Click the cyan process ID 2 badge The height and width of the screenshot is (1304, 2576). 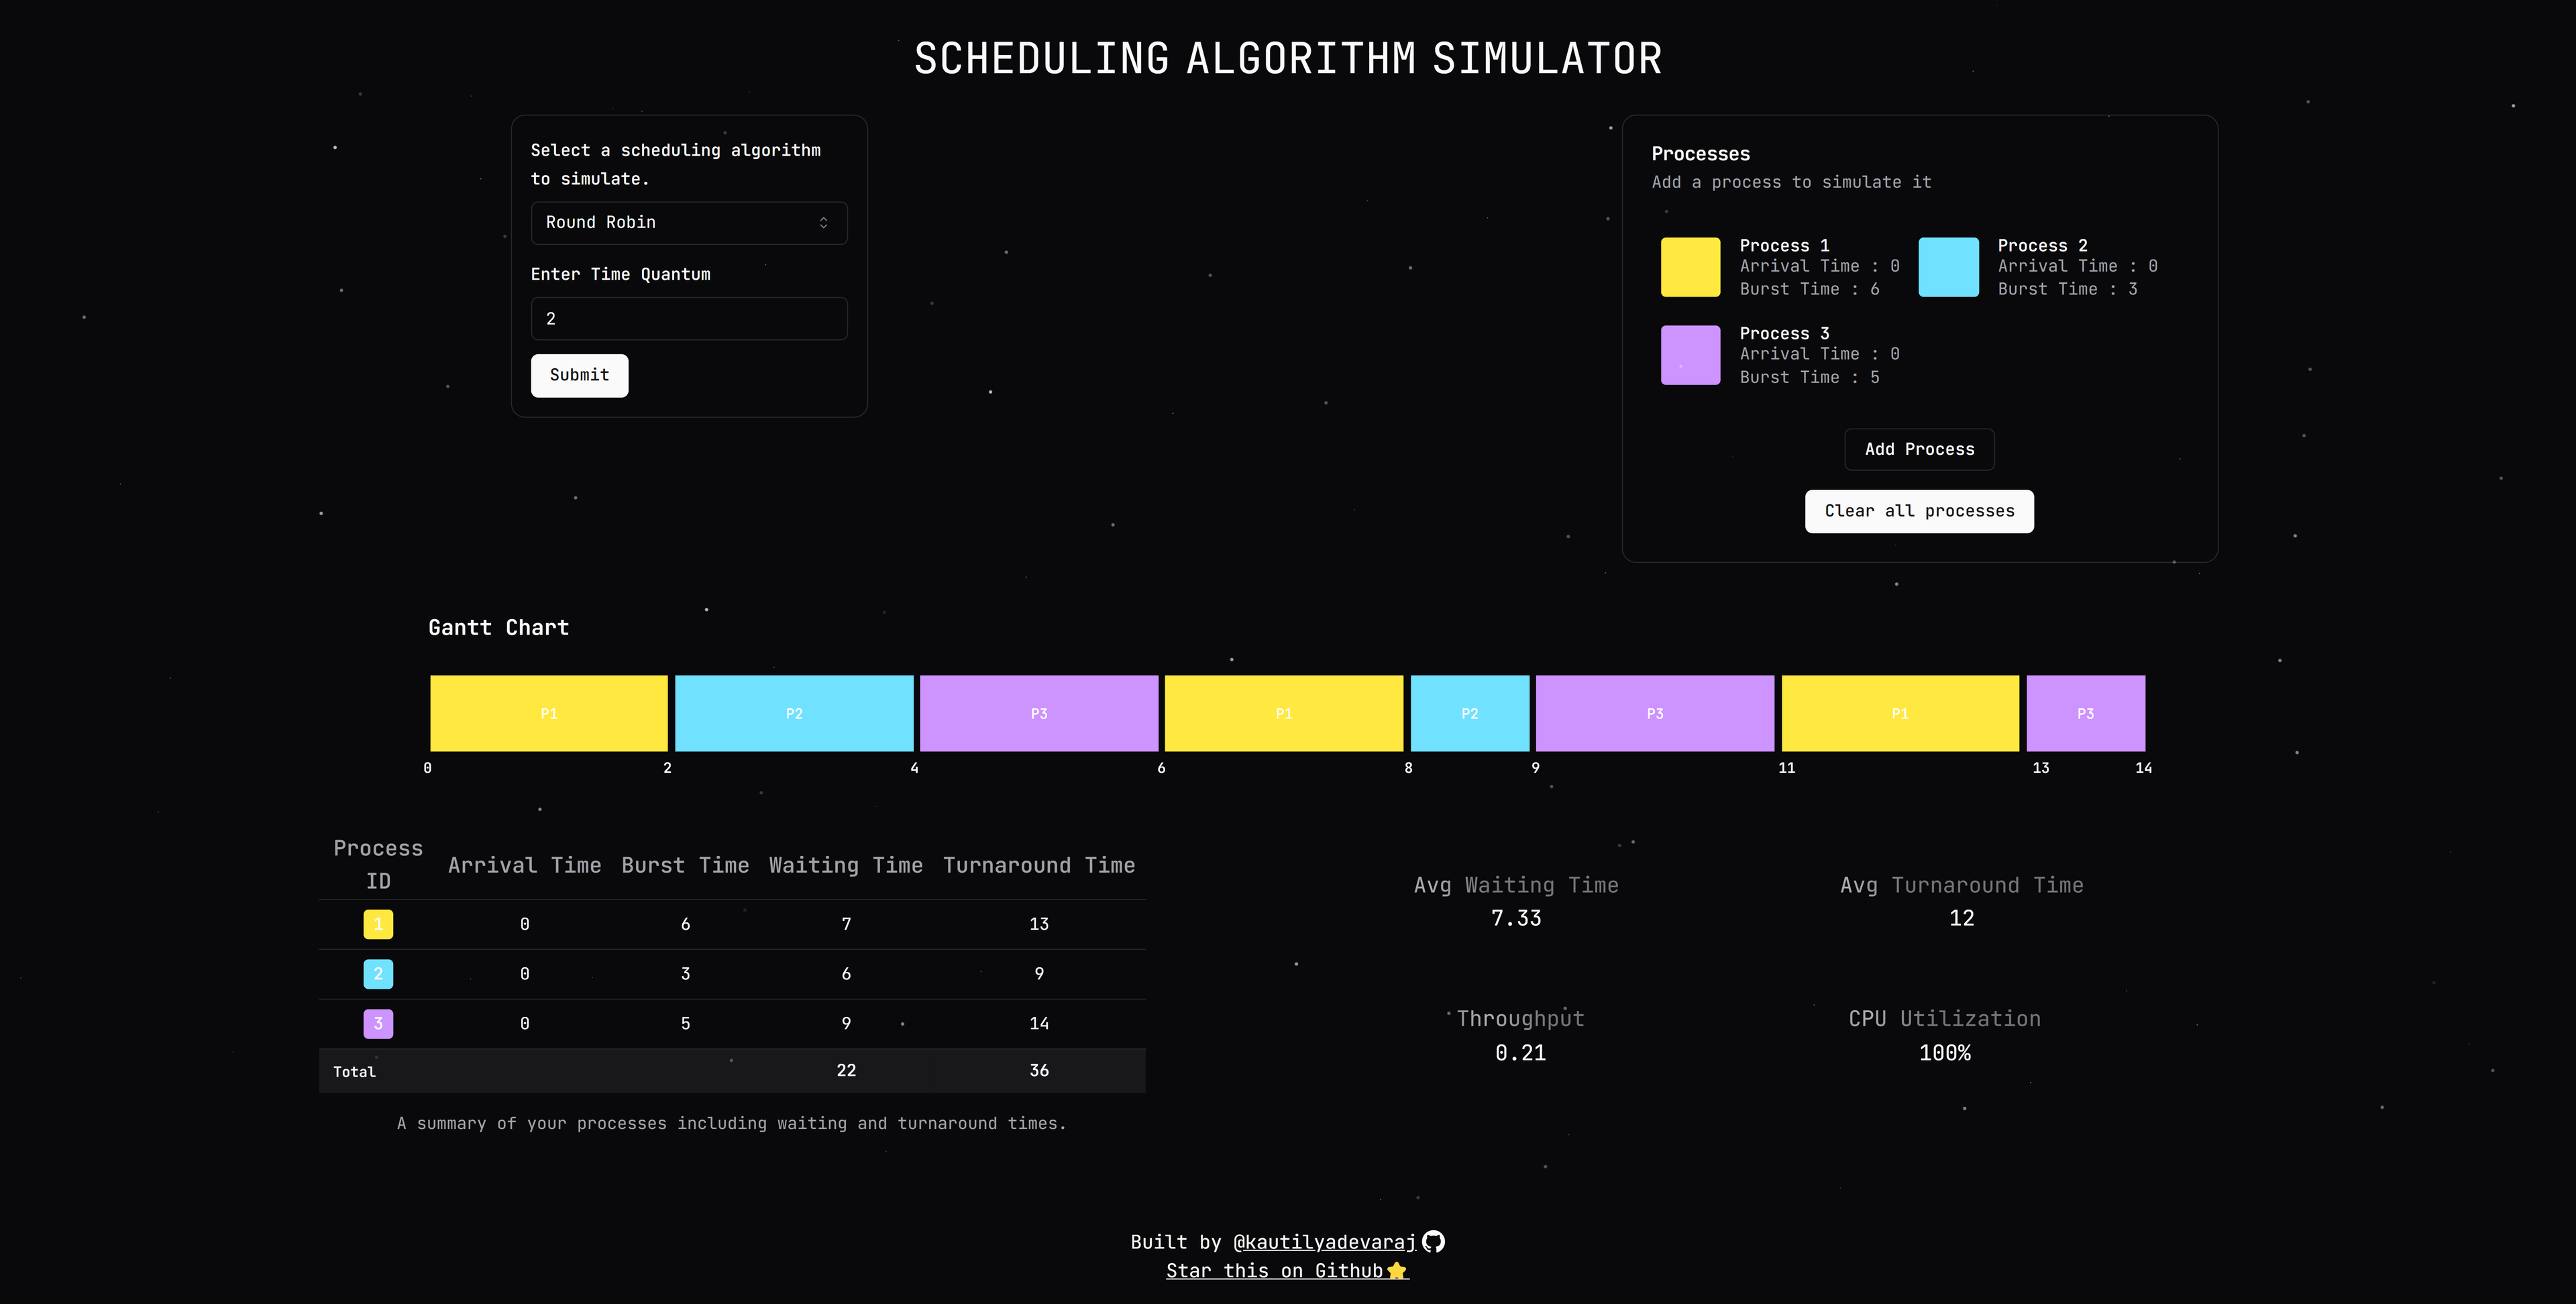378,973
